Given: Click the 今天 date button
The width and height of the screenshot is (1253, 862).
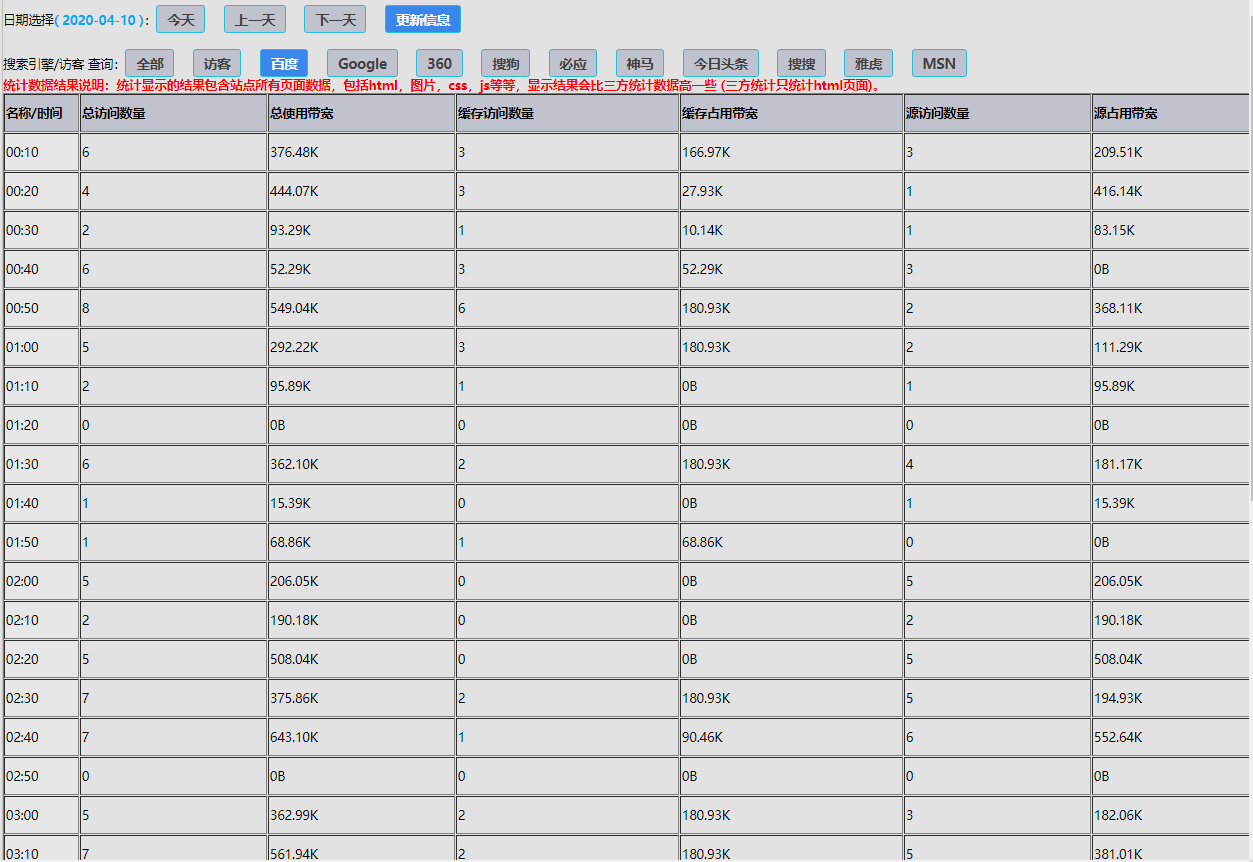Looking at the screenshot, I should (x=180, y=19).
